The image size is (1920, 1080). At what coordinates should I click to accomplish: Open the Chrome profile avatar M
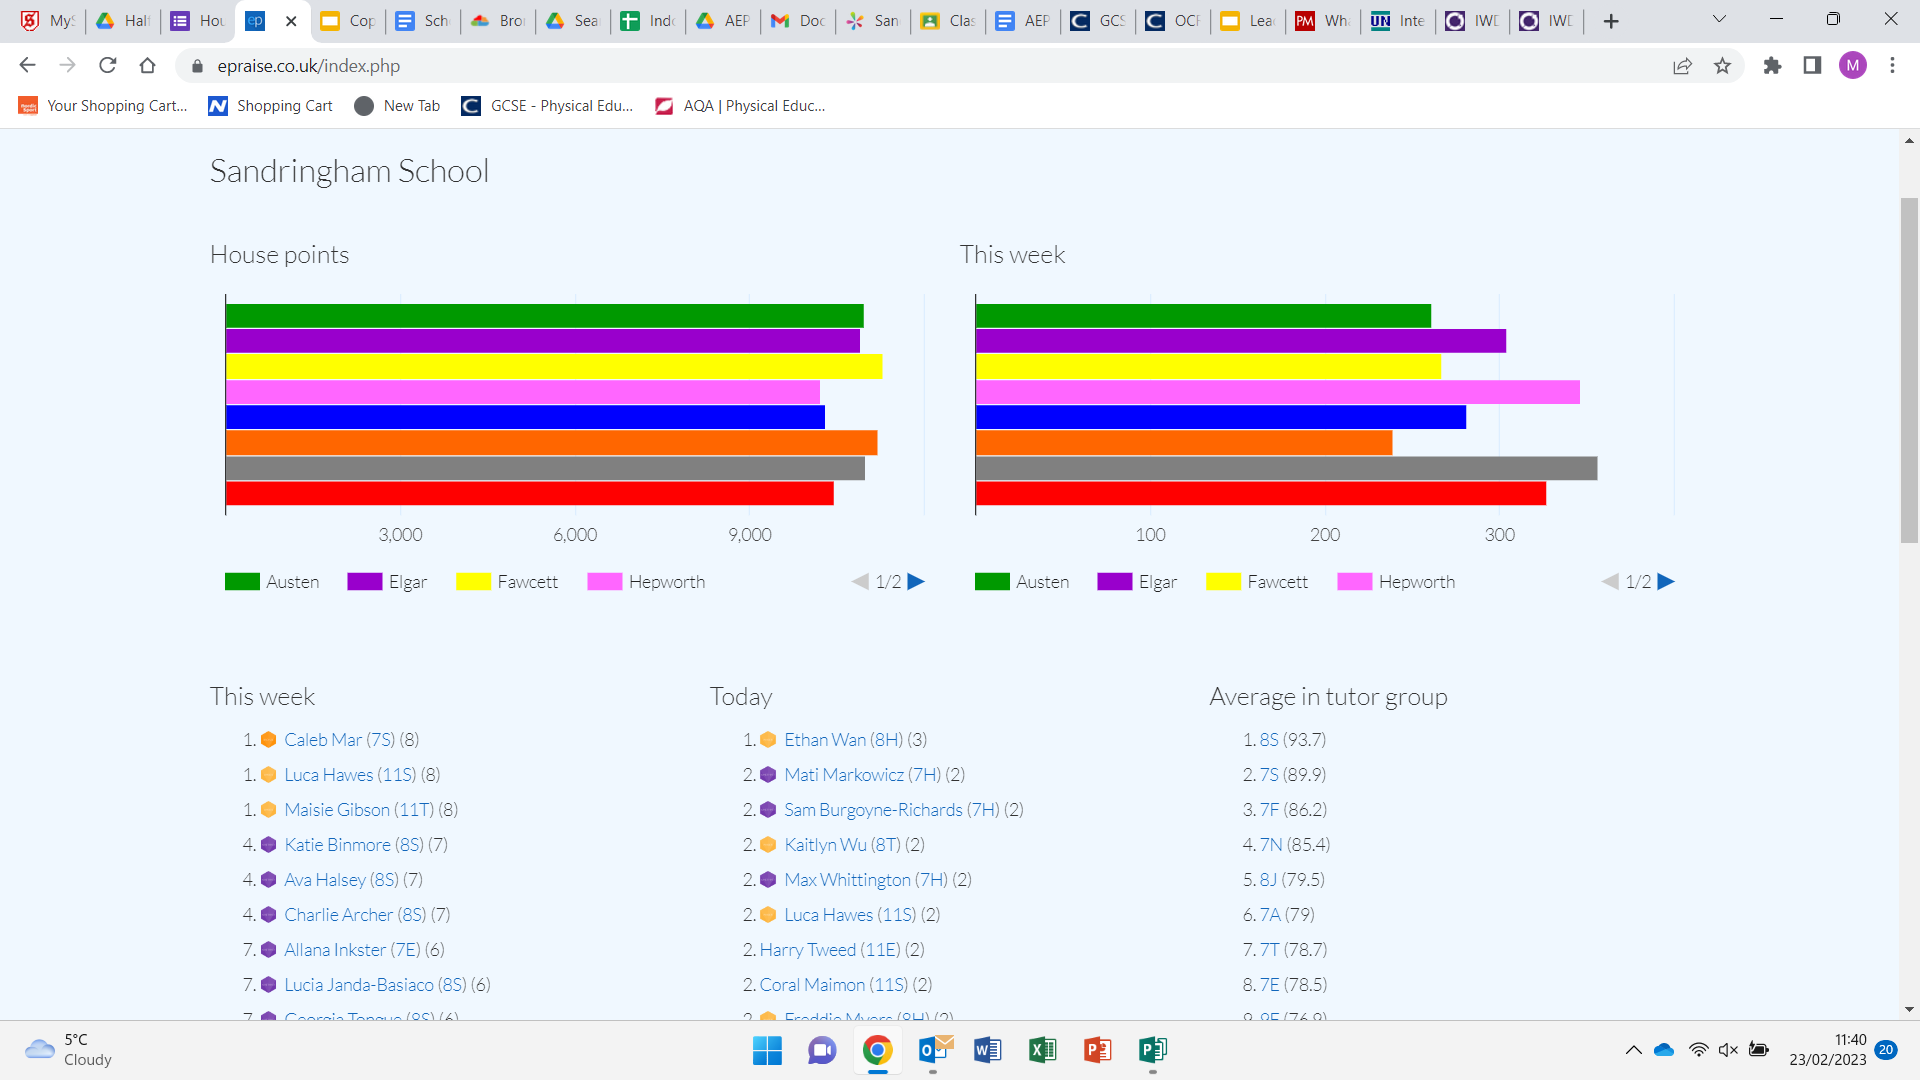(x=1852, y=65)
